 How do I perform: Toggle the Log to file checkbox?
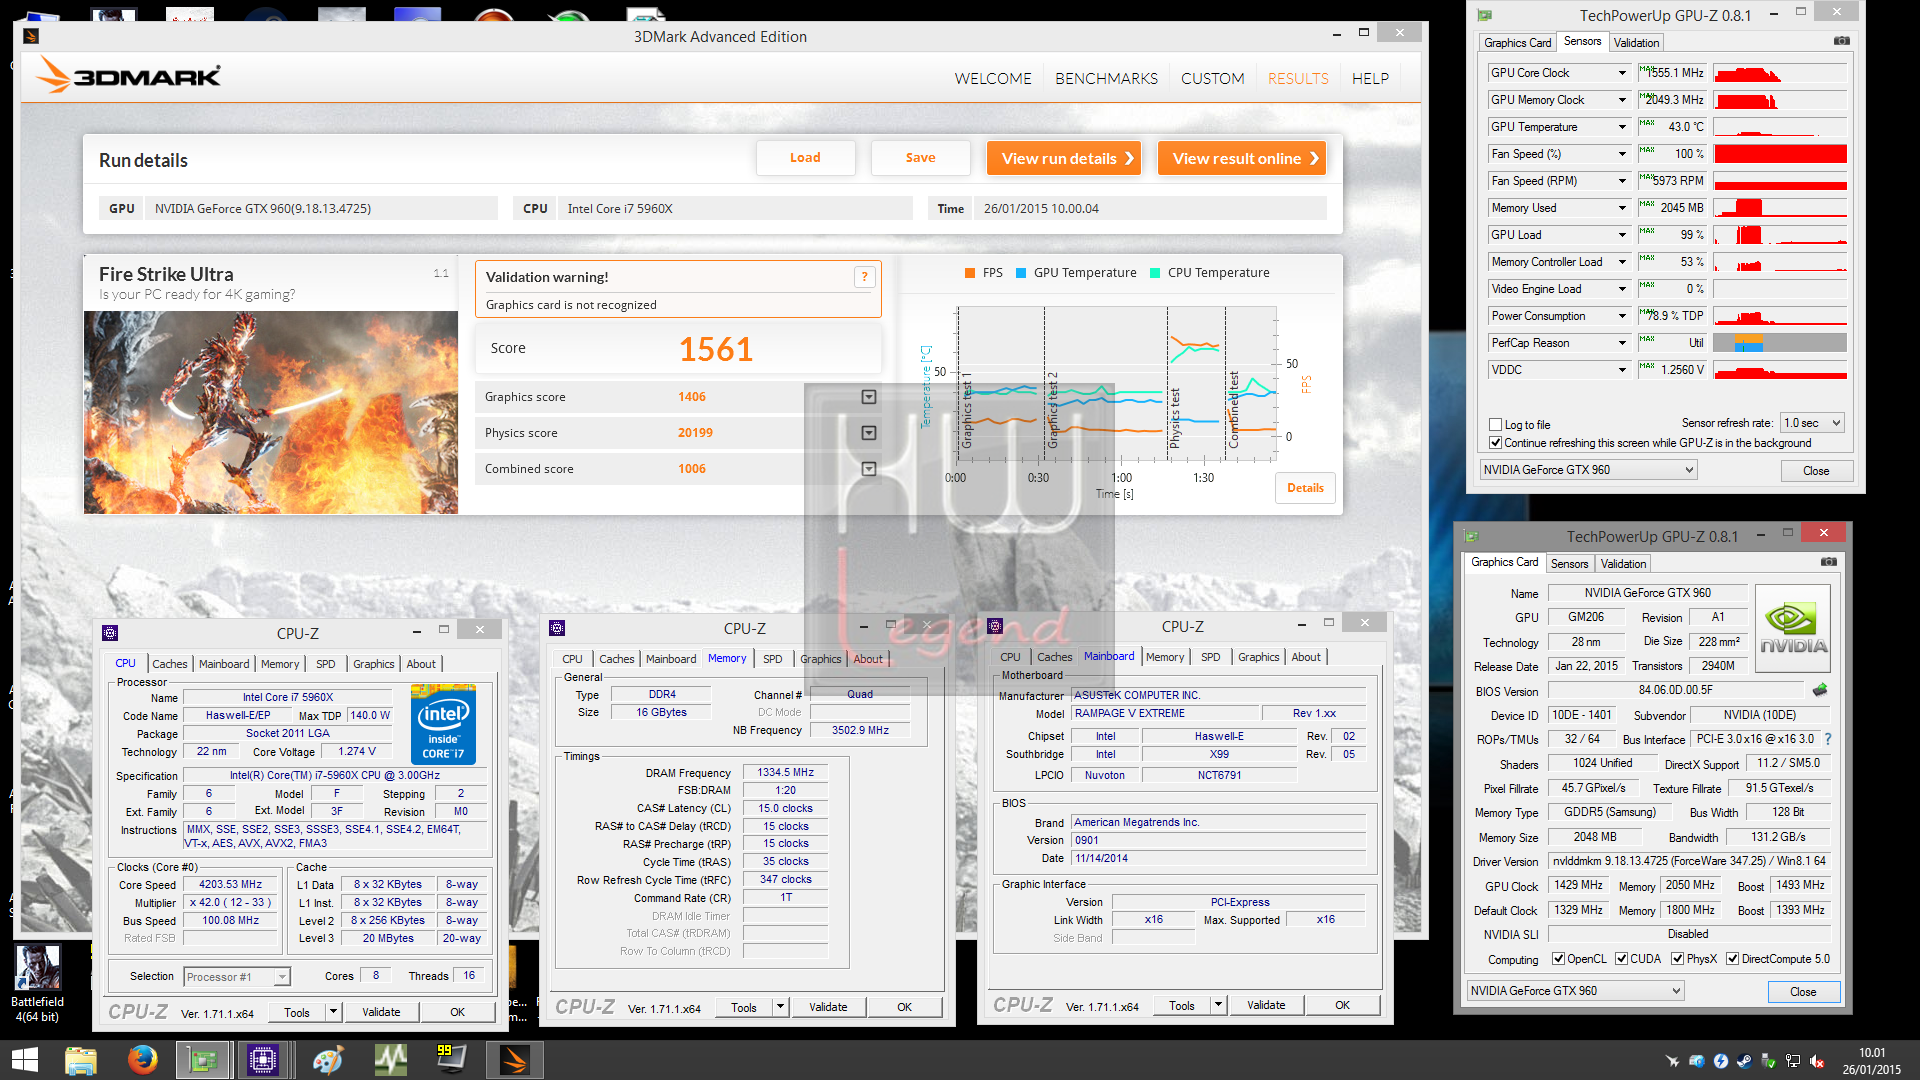tap(1496, 424)
